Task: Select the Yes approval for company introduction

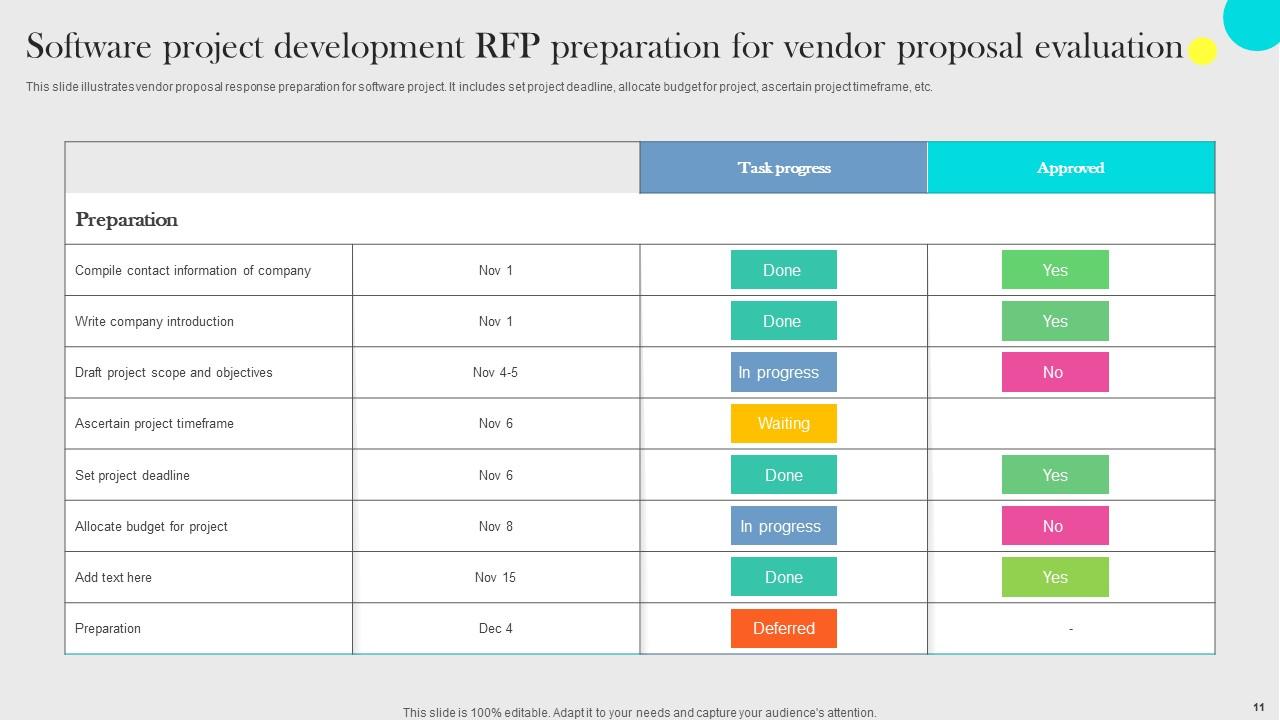Action: (x=1055, y=321)
